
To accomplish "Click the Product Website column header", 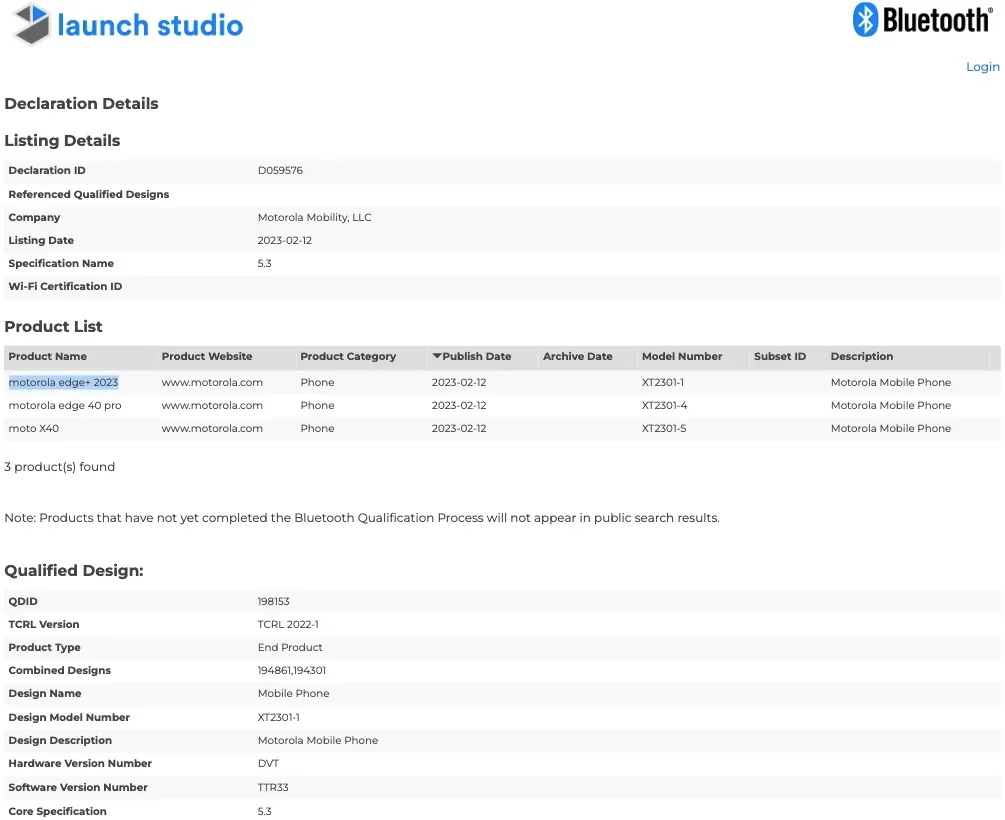I will pyautogui.click(x=207, y=356).
